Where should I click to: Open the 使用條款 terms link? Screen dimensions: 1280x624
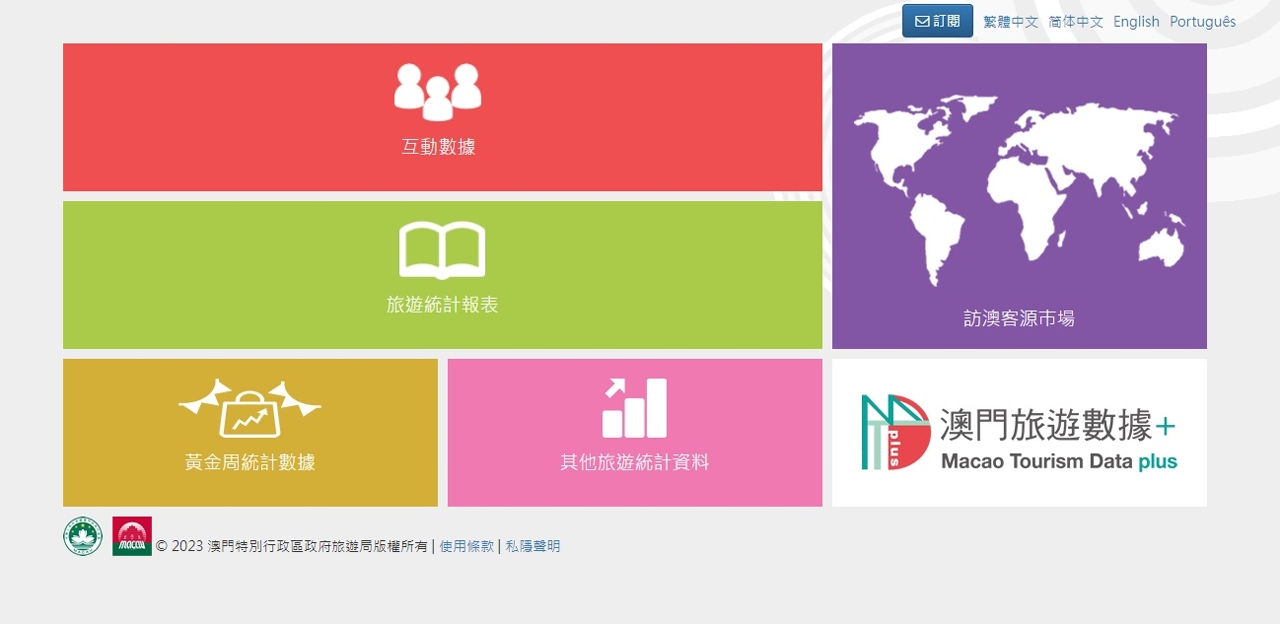(x=467, y=546)
